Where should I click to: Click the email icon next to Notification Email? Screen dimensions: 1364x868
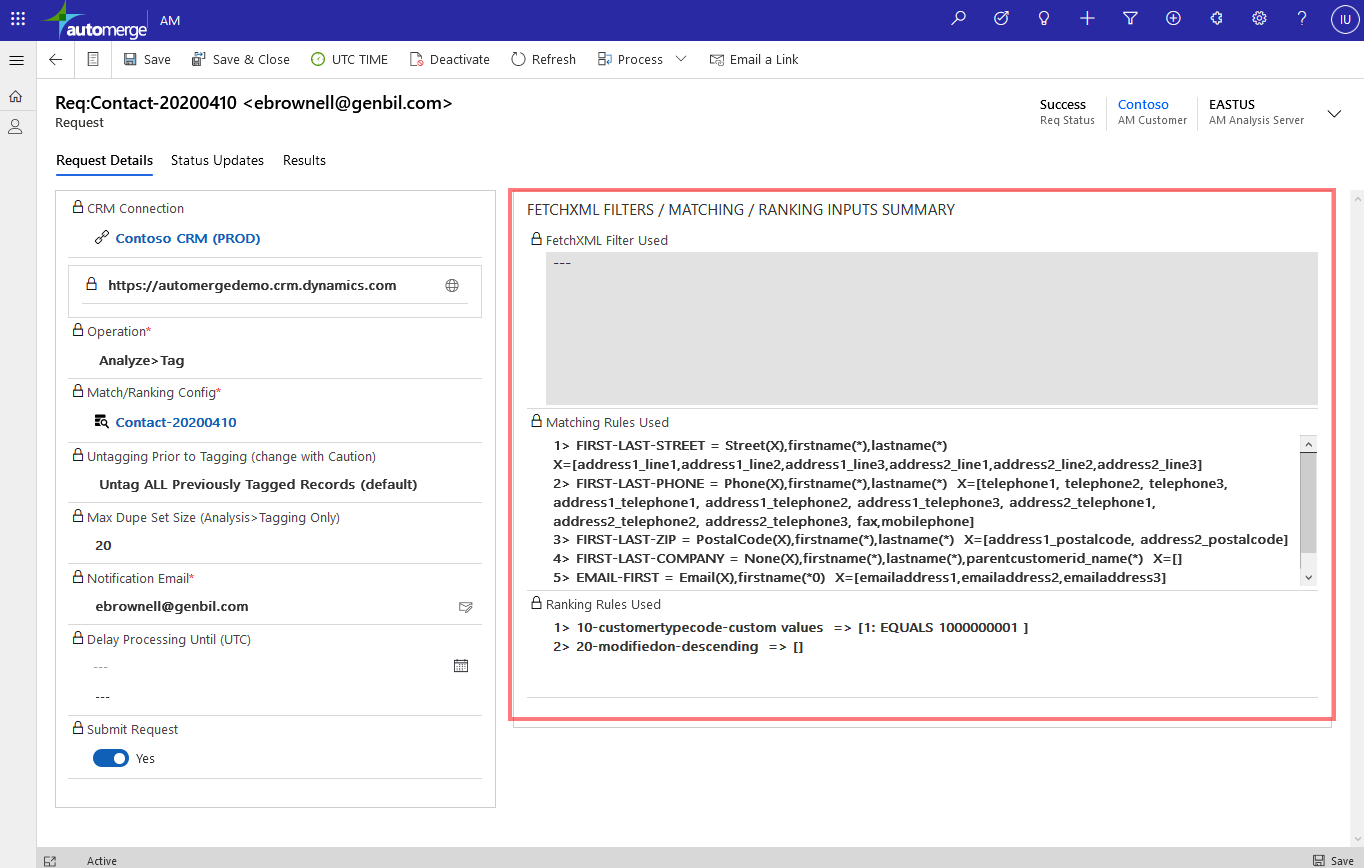pyautogui.click(x=465, y=607)
